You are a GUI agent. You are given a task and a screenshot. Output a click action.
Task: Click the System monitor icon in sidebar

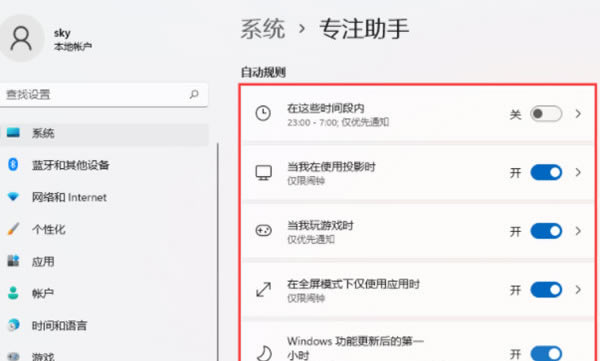[13, 133]
